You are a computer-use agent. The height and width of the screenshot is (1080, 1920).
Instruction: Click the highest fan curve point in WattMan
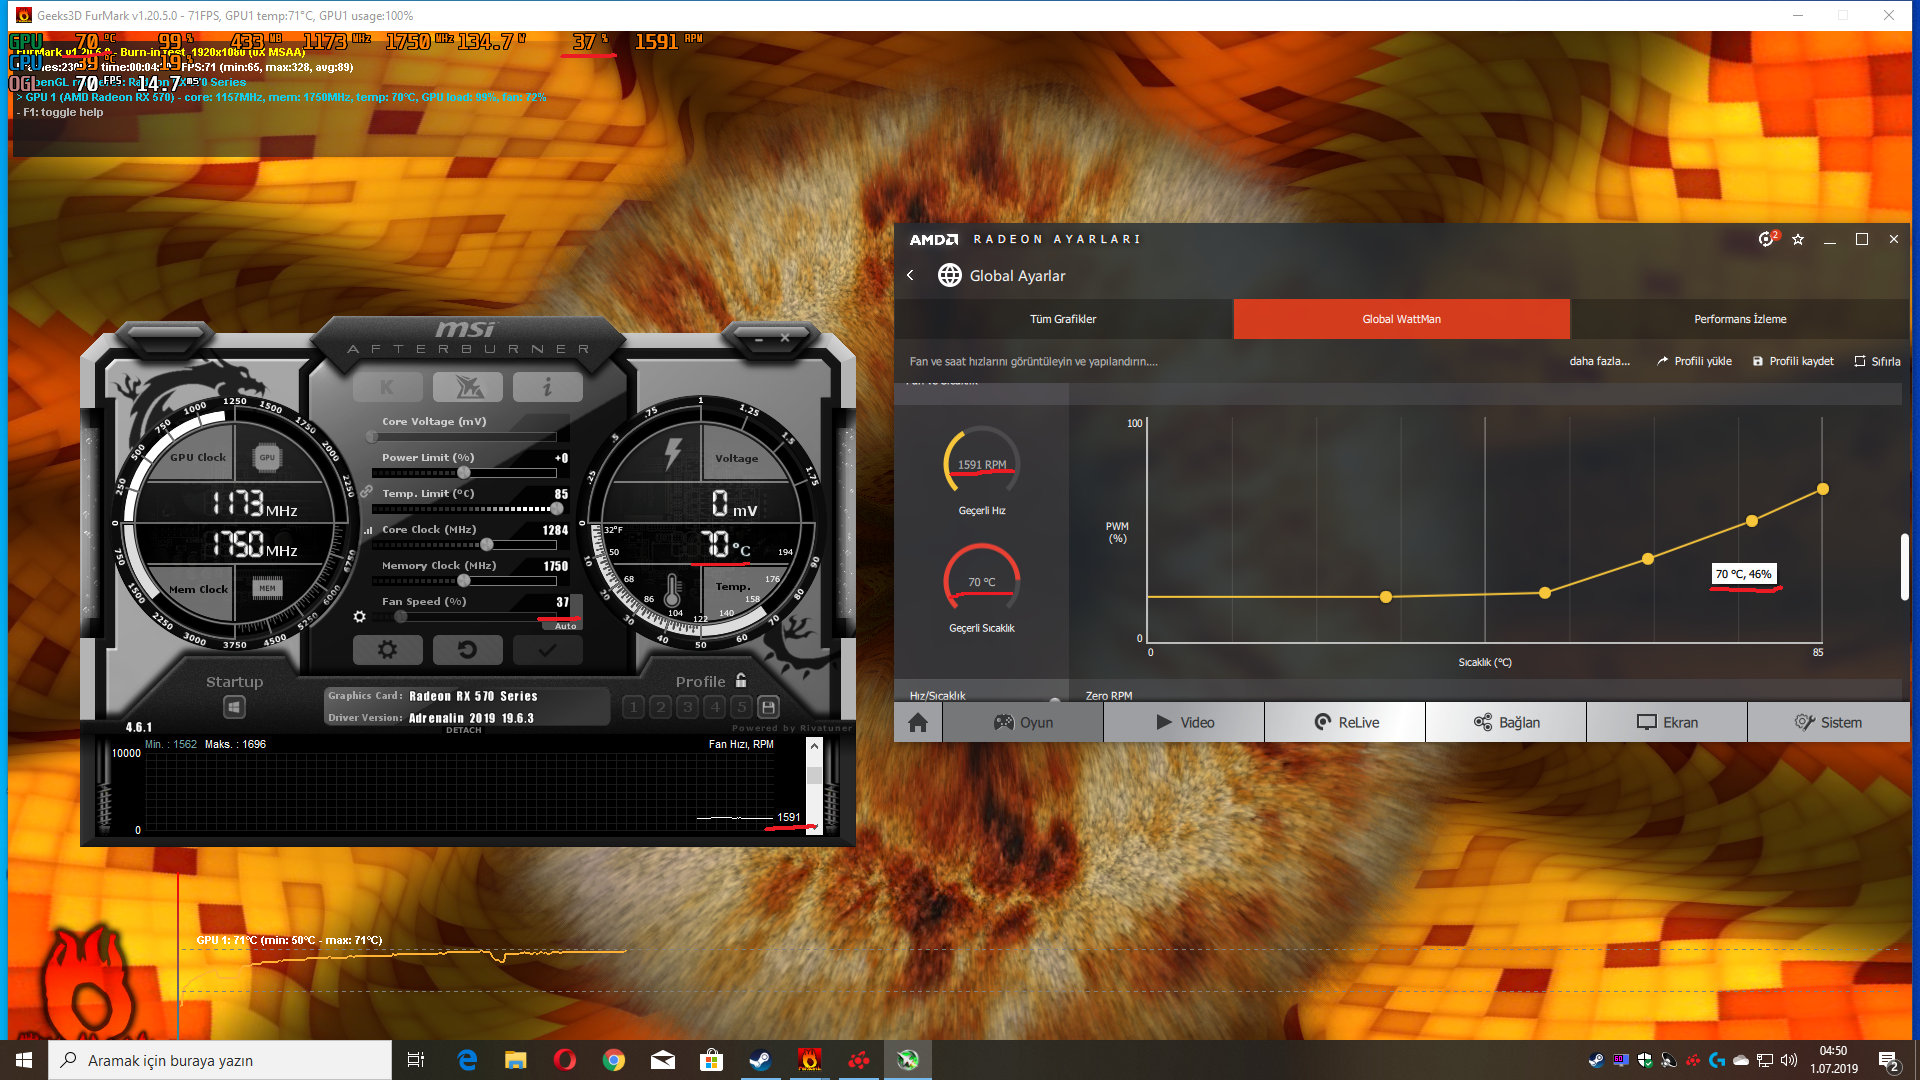click(1823, 489)
